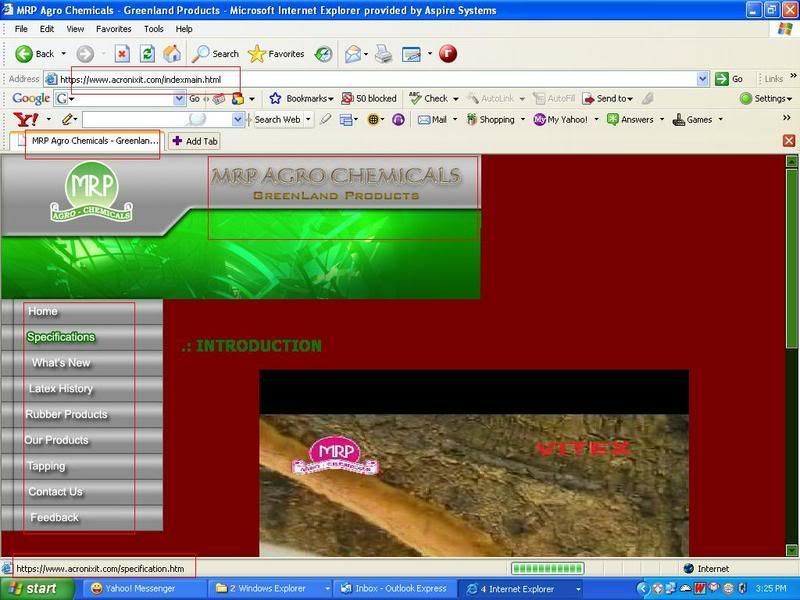Image resolution: width=800 pixels, height=600 pixels.
Task: Click the Yahoo! logo on toolbar
Action: tap(26, 119)
